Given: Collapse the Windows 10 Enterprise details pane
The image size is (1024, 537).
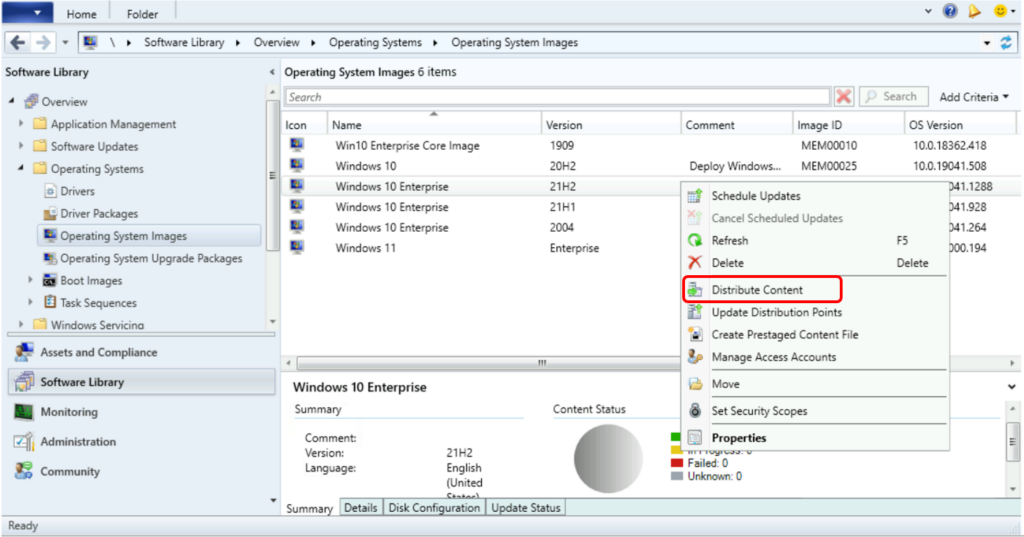Looking at the screenshot, I should click(1012, 387).
